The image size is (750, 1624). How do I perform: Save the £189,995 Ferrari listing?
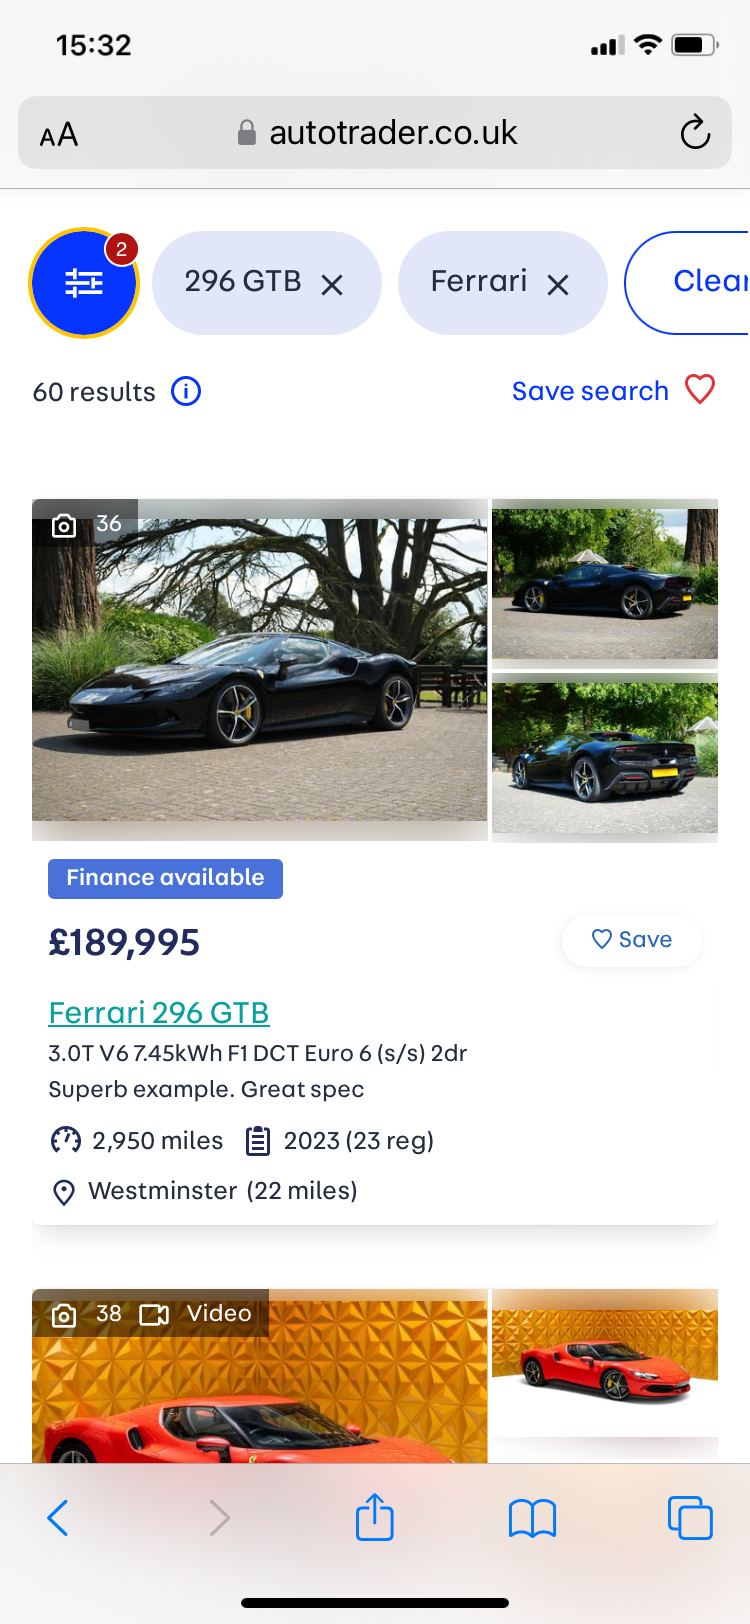click(x=632, y=940)
